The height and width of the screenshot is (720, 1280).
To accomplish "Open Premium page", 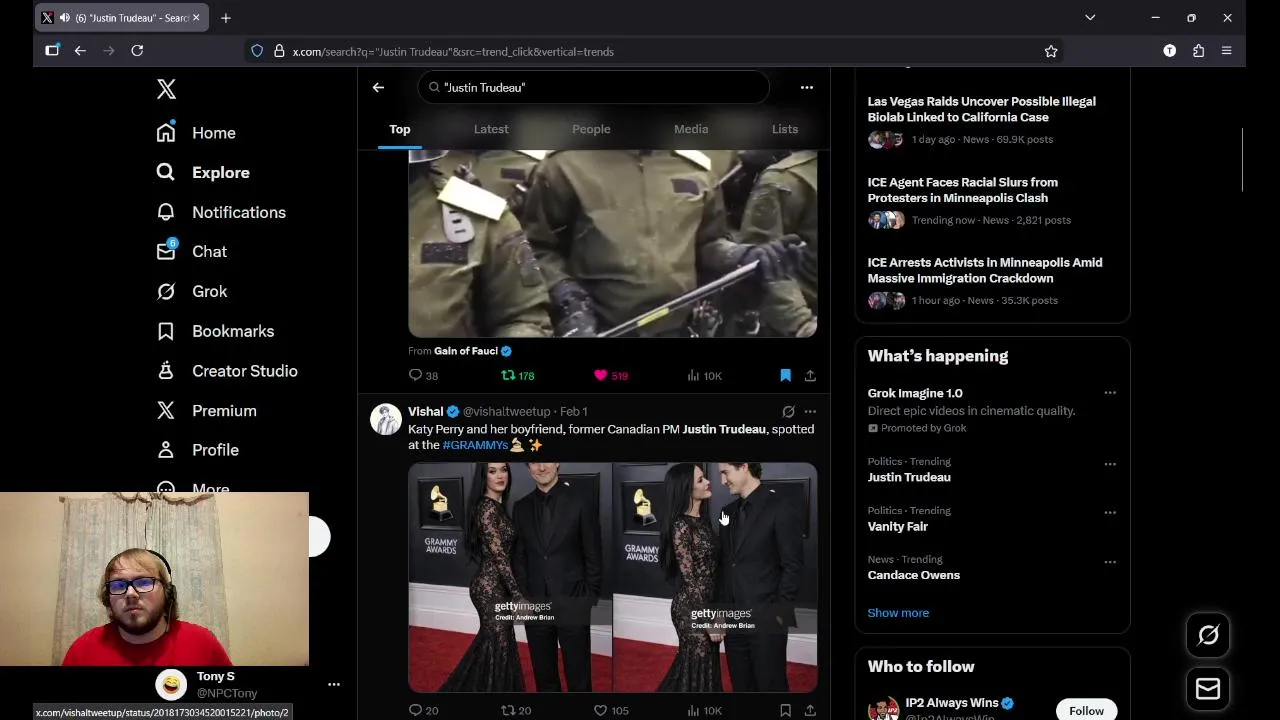I will 206,411.
